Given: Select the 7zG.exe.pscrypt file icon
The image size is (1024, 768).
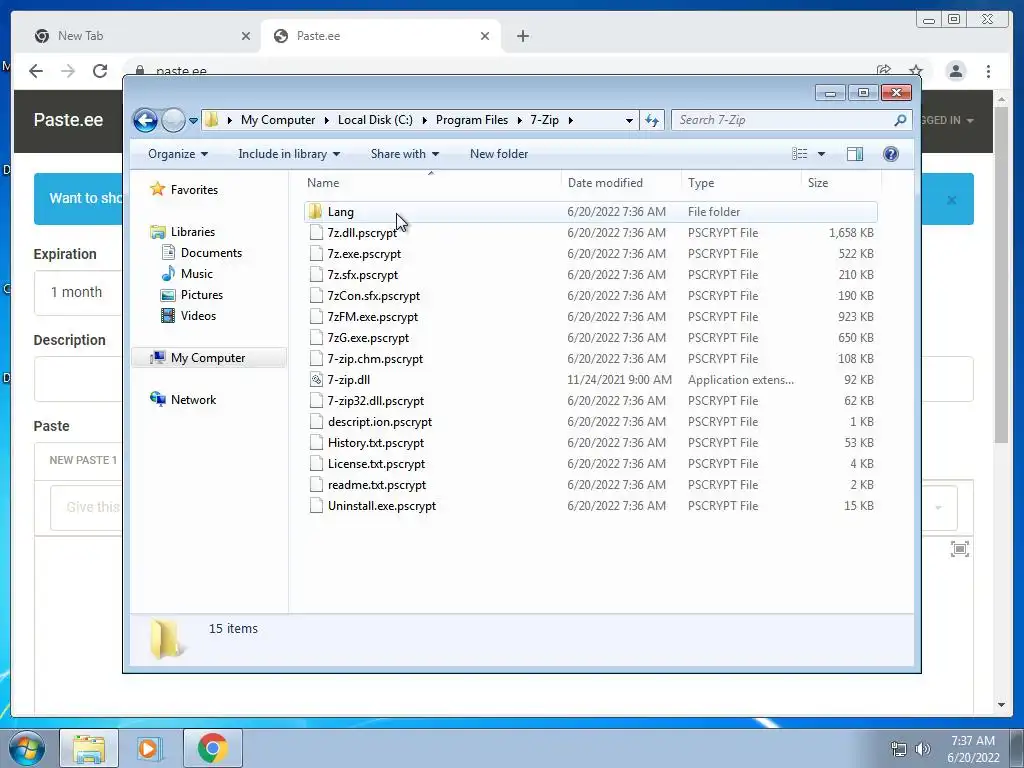Looking at the screenshot, I should pyautogui.click(x=316, y=338).
